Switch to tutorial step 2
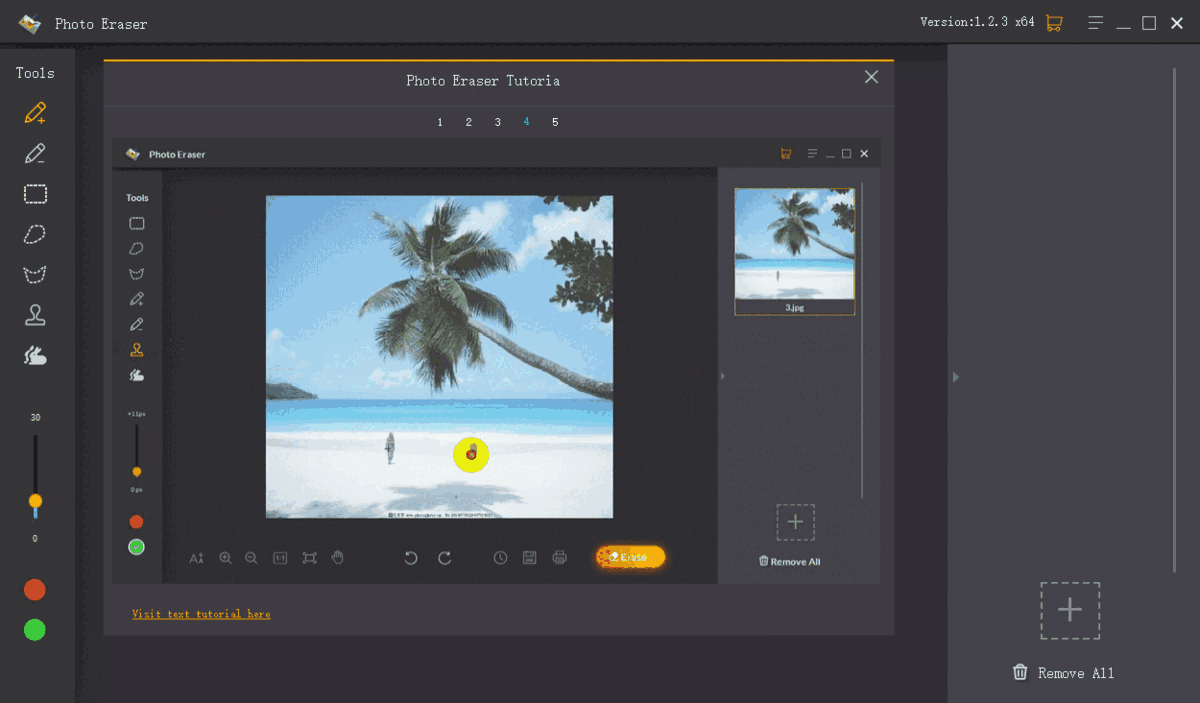The image size is (1200, 703). 468,121
